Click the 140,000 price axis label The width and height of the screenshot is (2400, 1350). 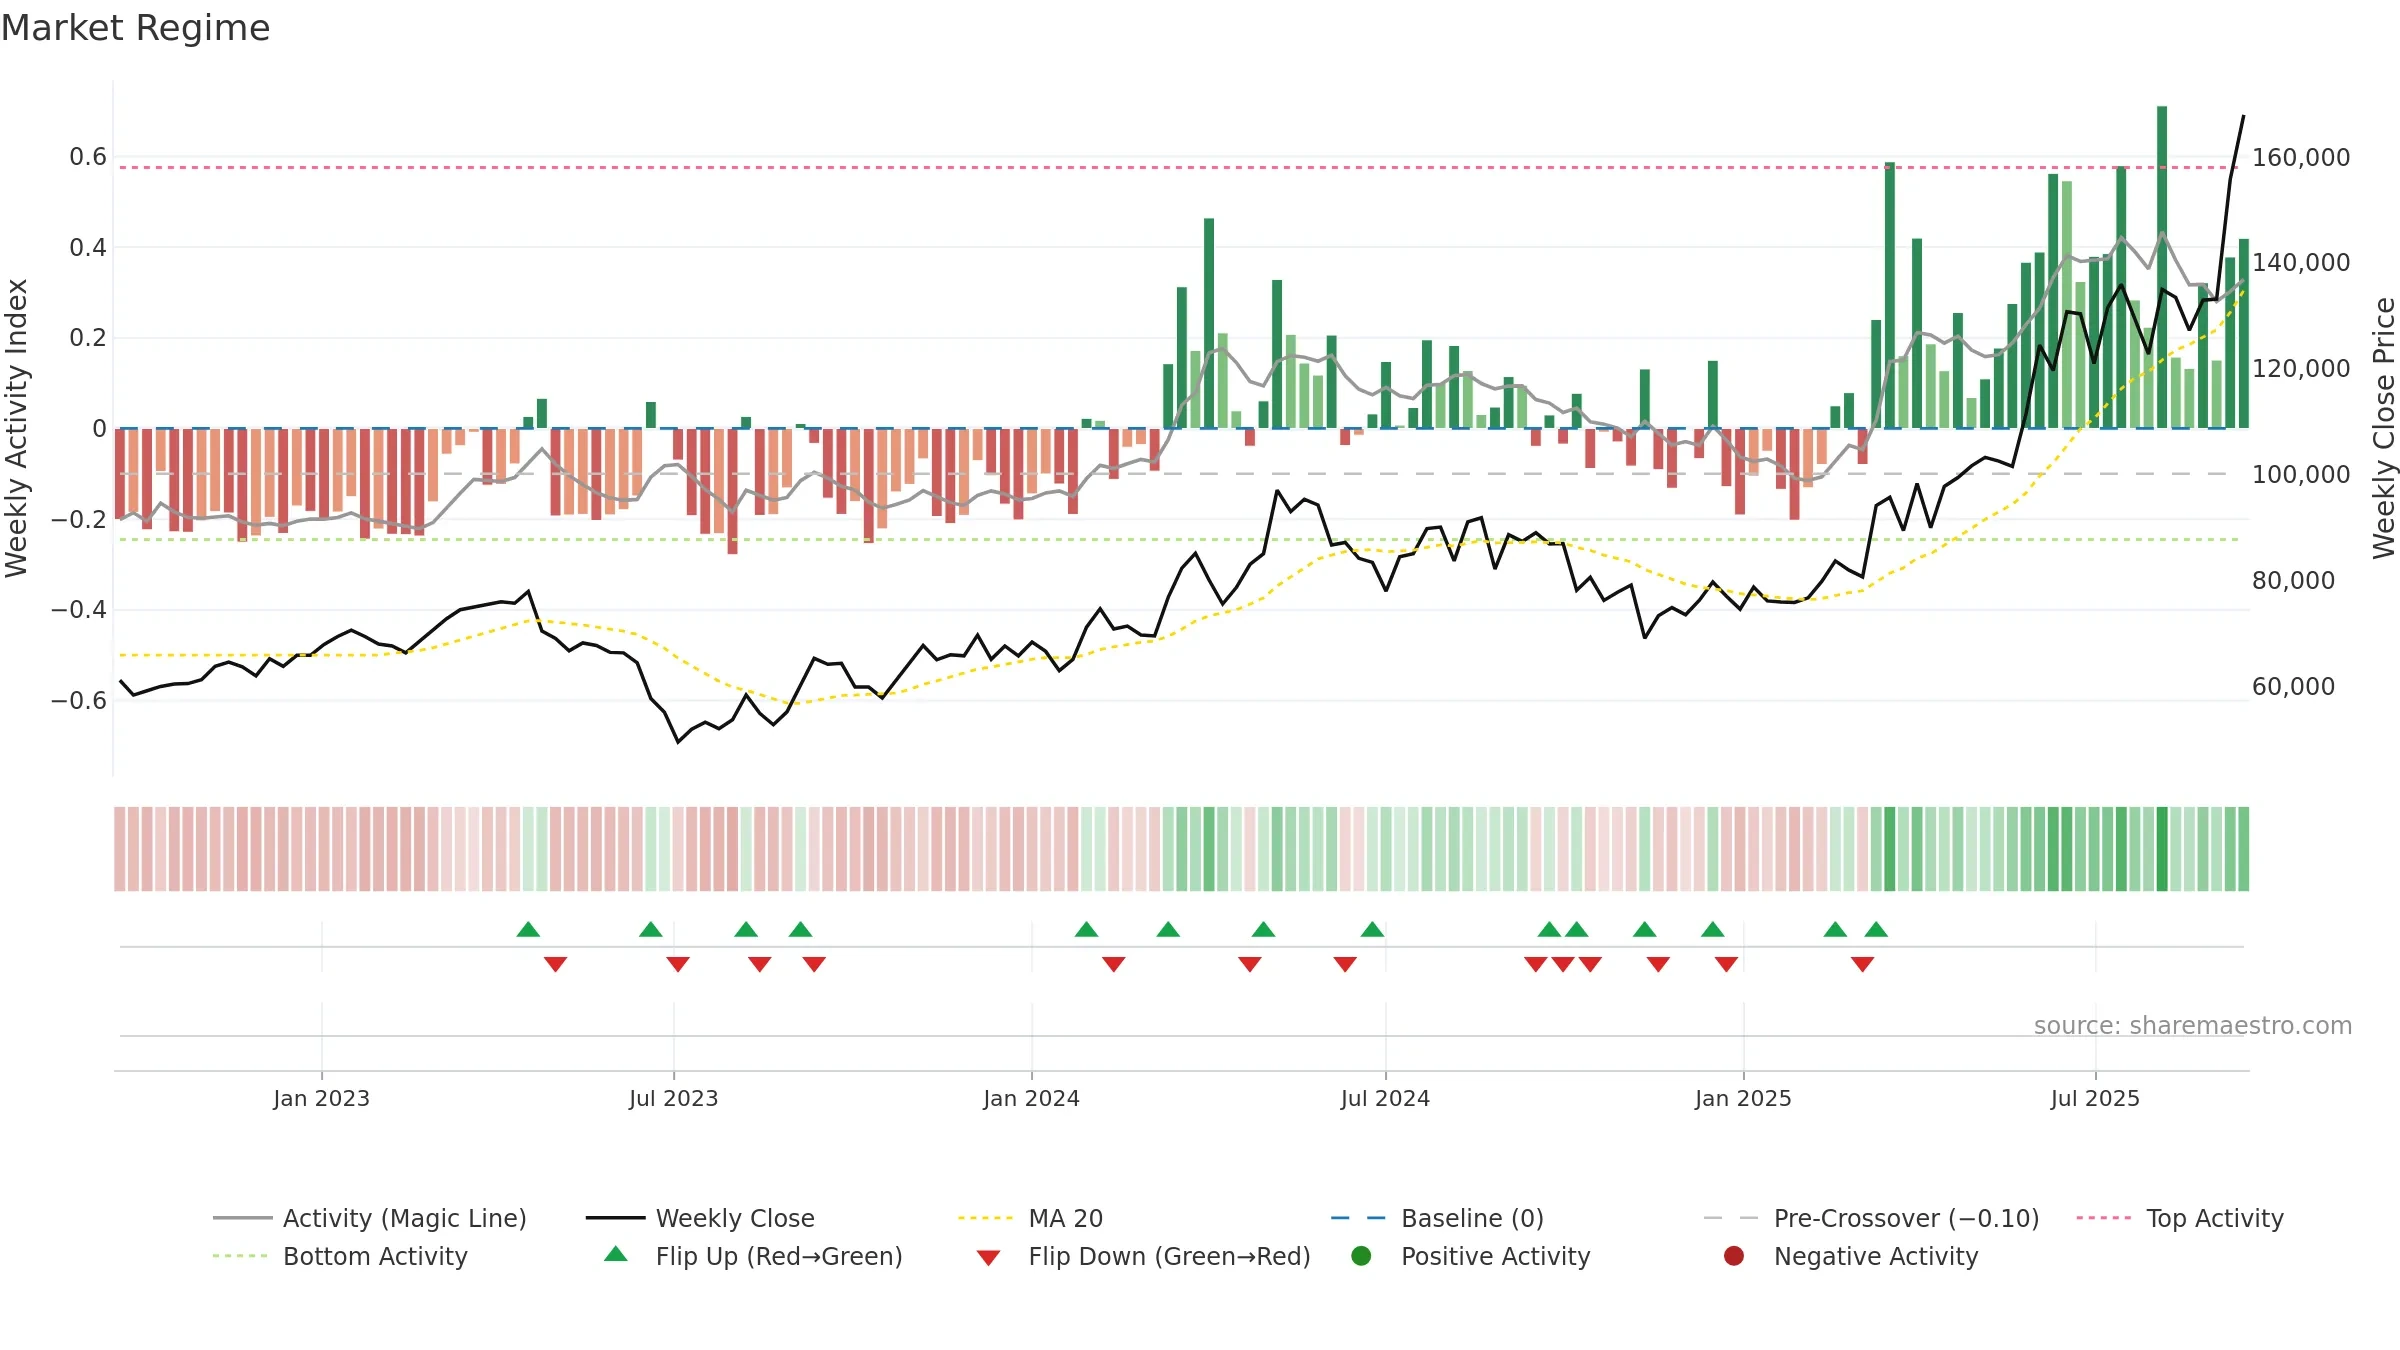coord(2301,263)
